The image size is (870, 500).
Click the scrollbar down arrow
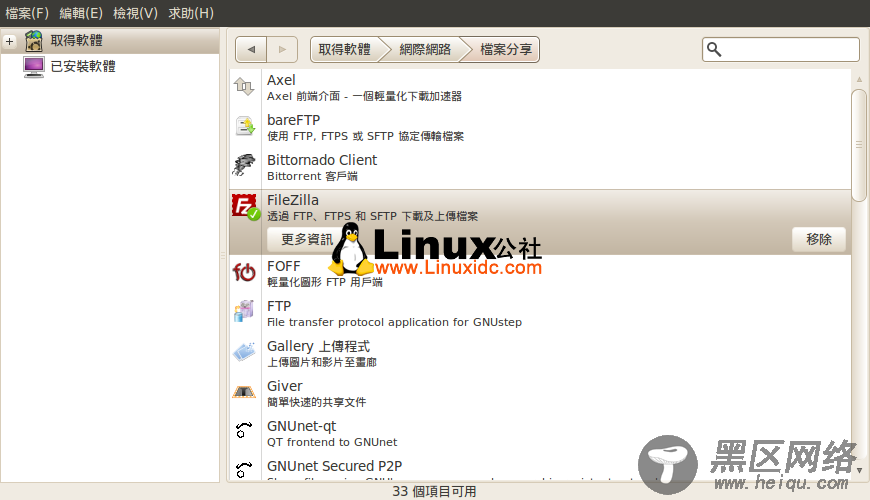pos(859,470)
